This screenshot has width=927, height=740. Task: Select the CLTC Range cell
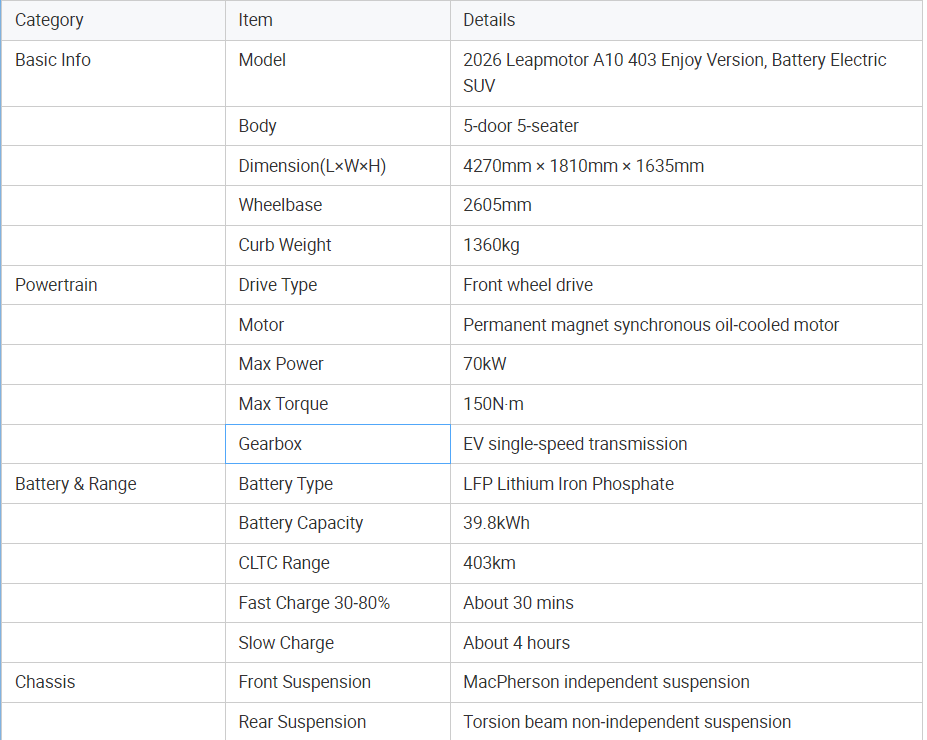pyautogui.click(x=338, y=563)
